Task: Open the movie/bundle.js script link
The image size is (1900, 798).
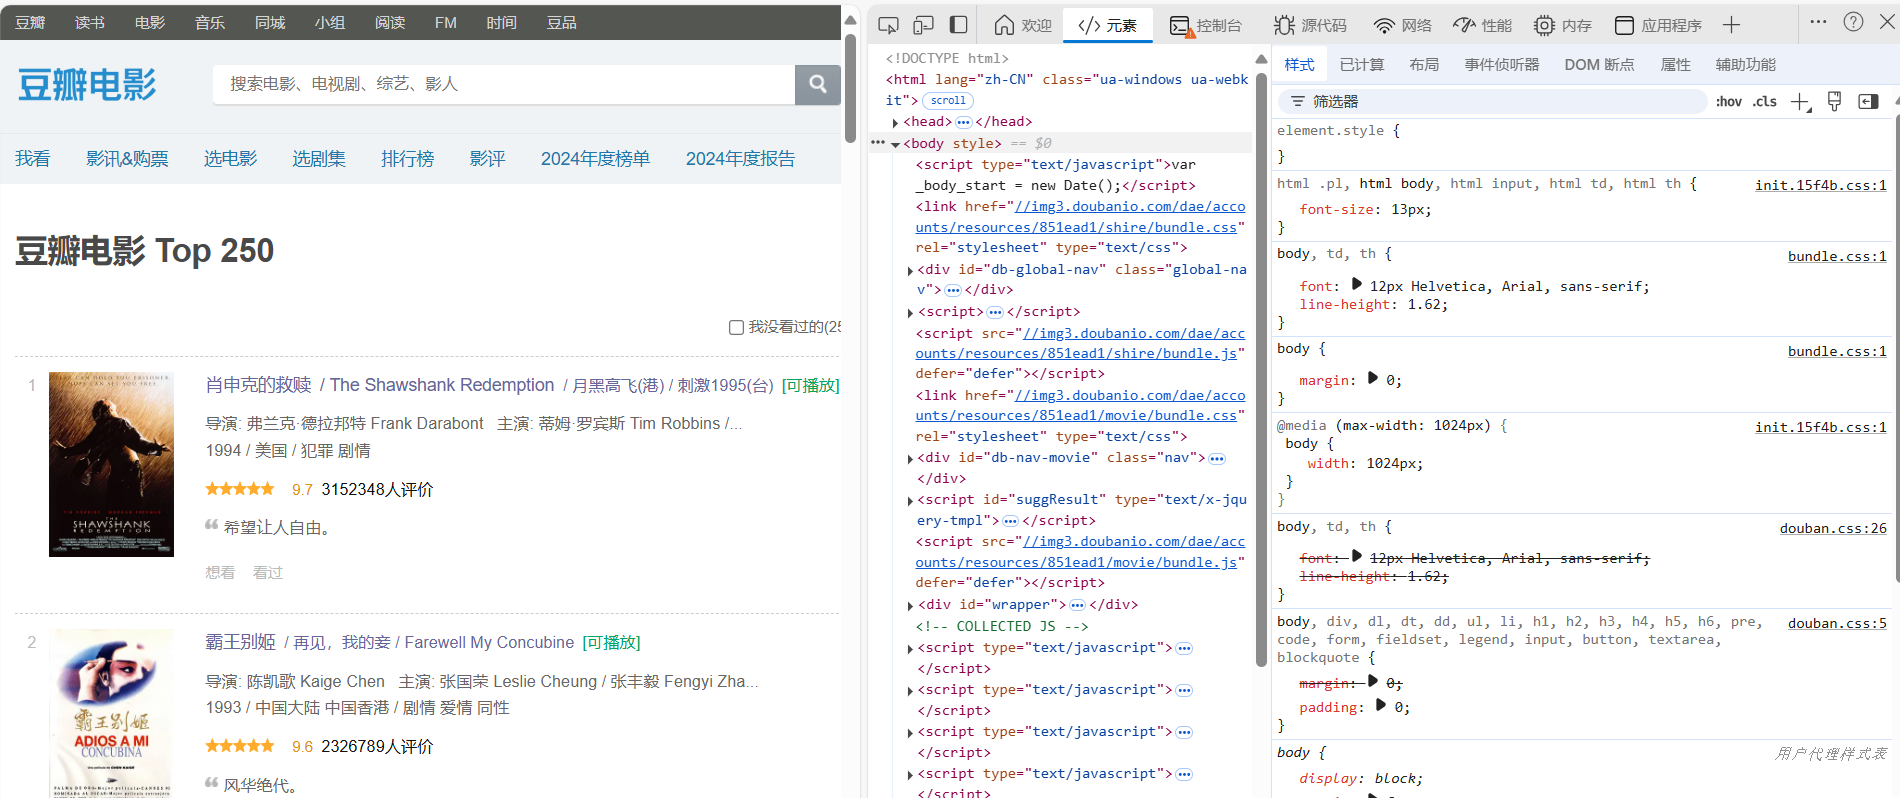Action: click(x=1080, y=552)
